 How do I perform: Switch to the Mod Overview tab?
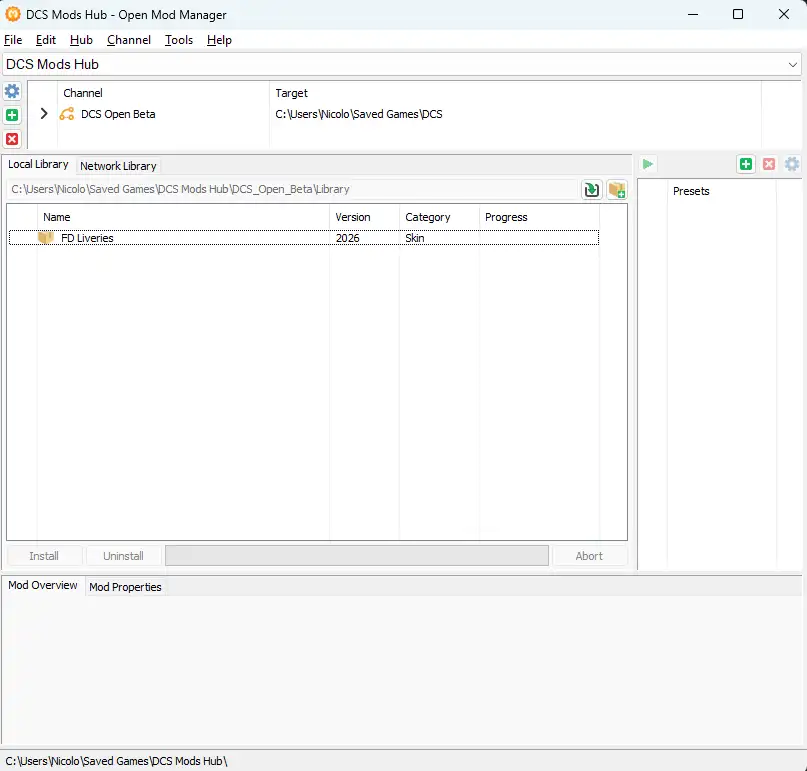(43, 585)
